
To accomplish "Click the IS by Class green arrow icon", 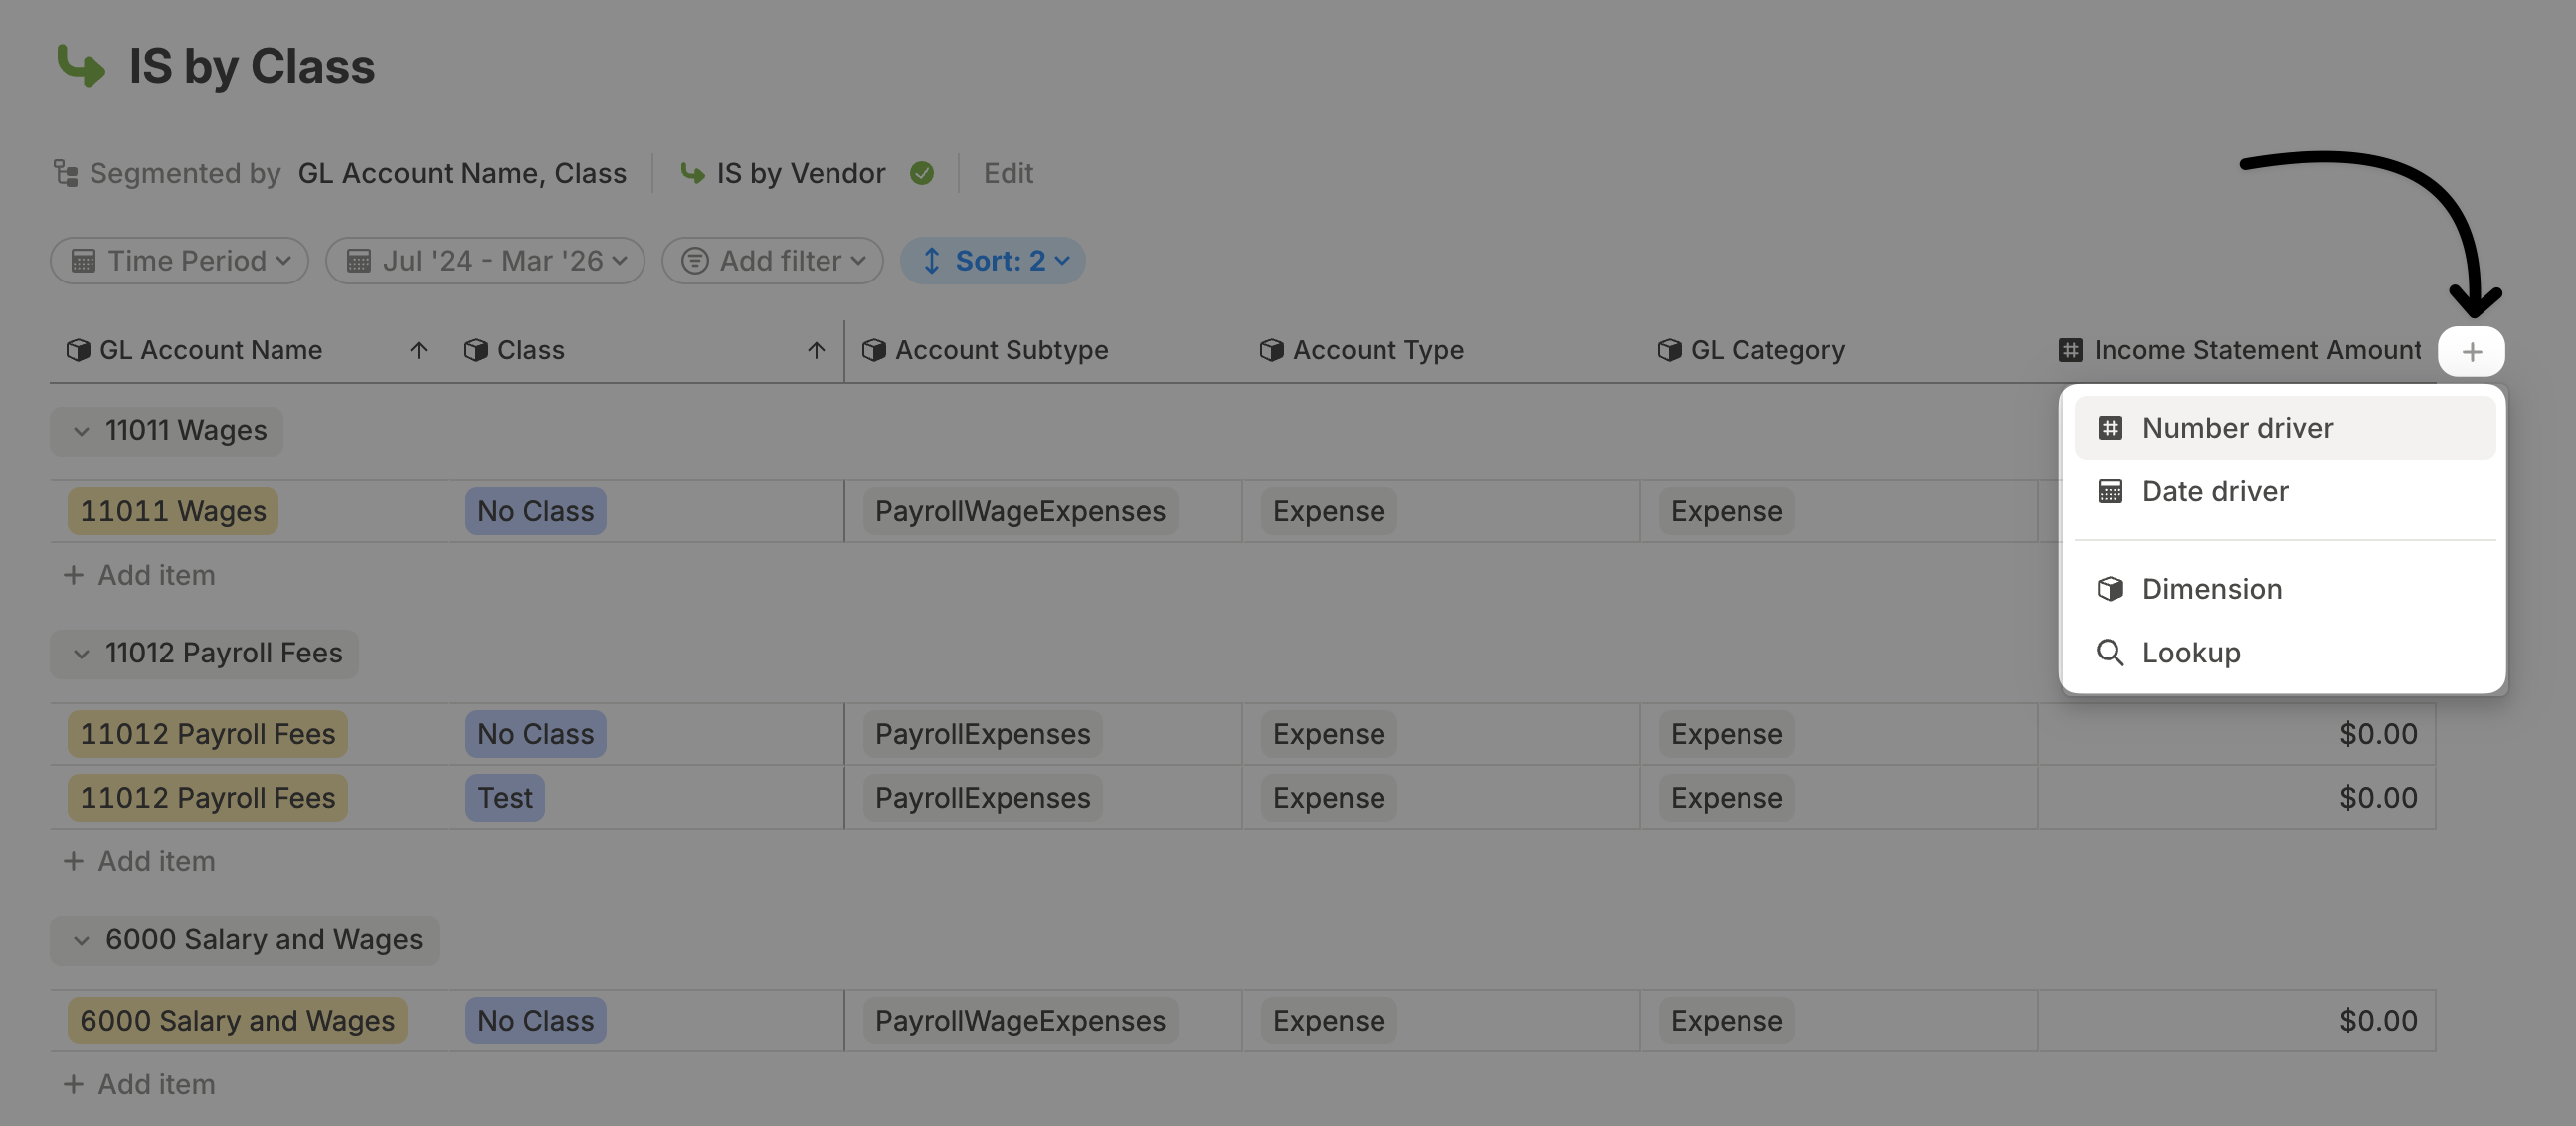I will point(81,66).
